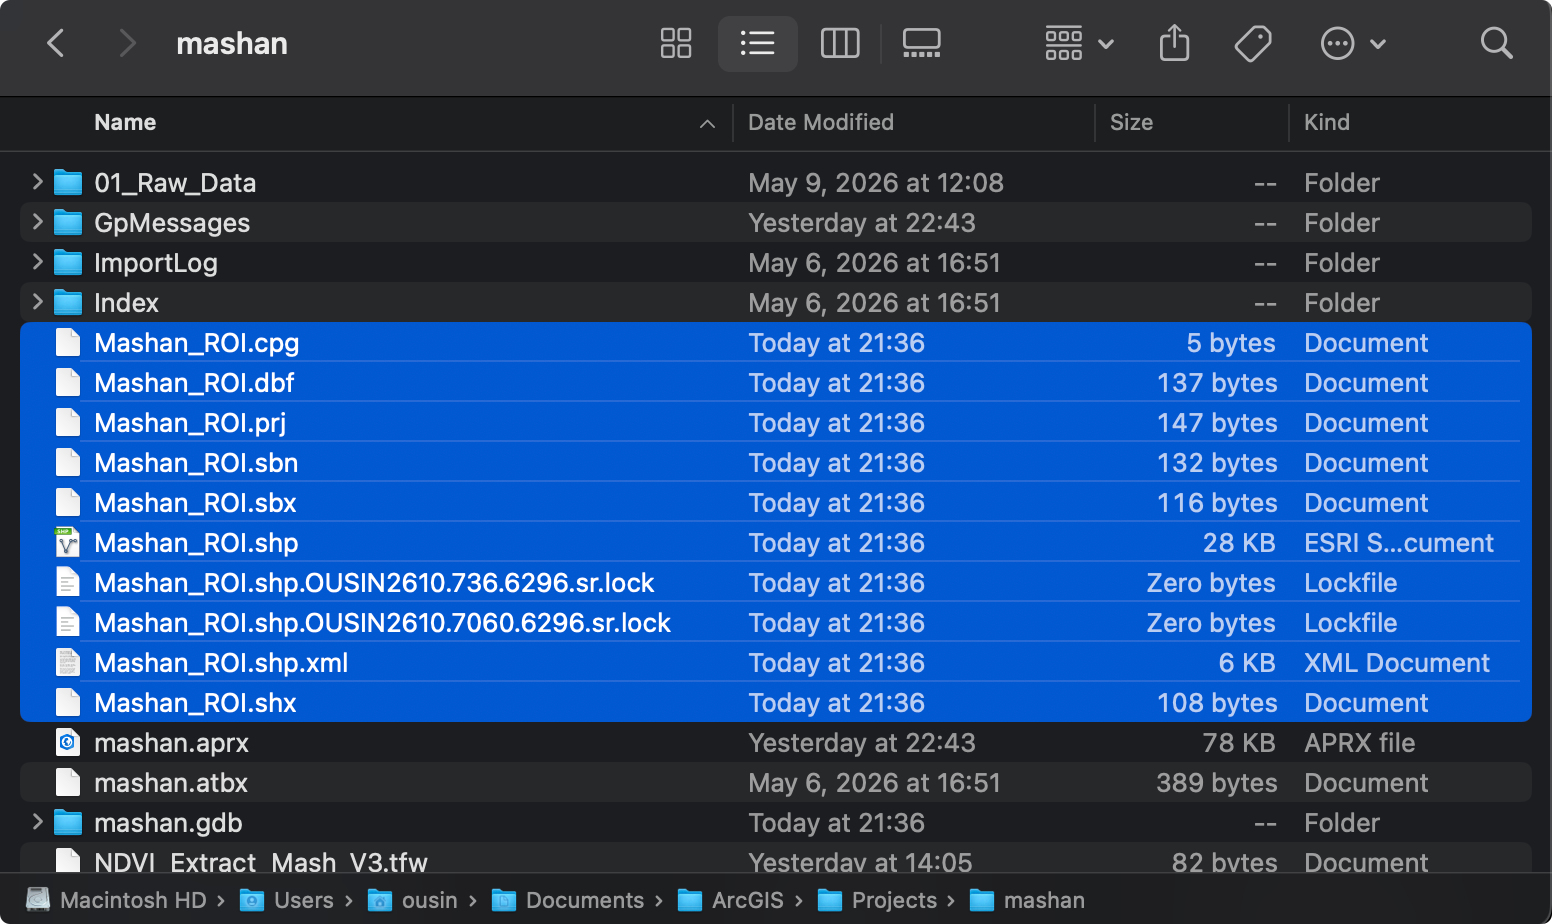Sort by the Name column header

click(125, 122)
